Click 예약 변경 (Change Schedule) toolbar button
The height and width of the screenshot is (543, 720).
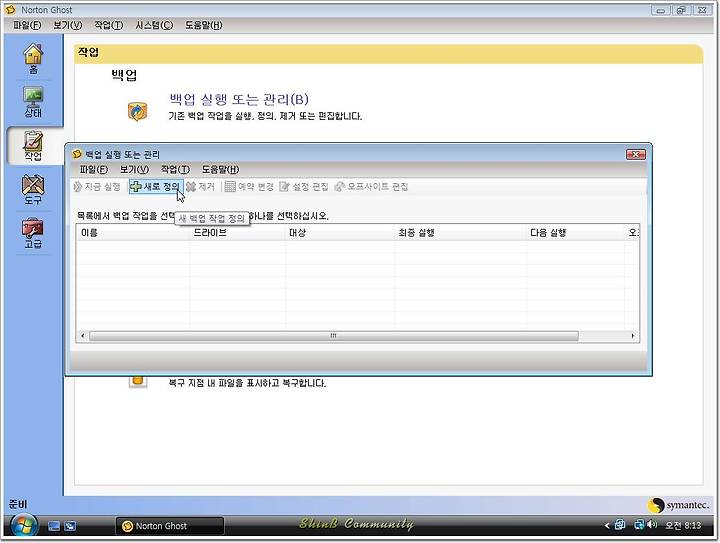pos(249,186)
